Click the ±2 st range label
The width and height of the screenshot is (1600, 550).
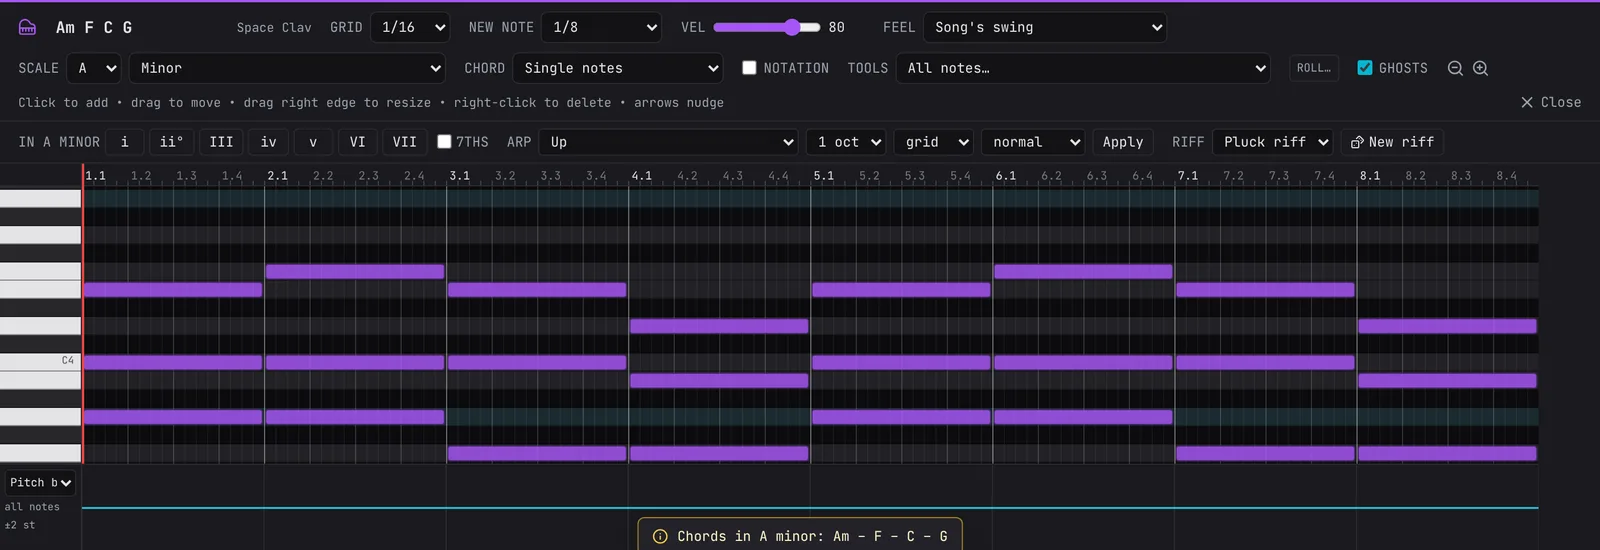(20, 525)
